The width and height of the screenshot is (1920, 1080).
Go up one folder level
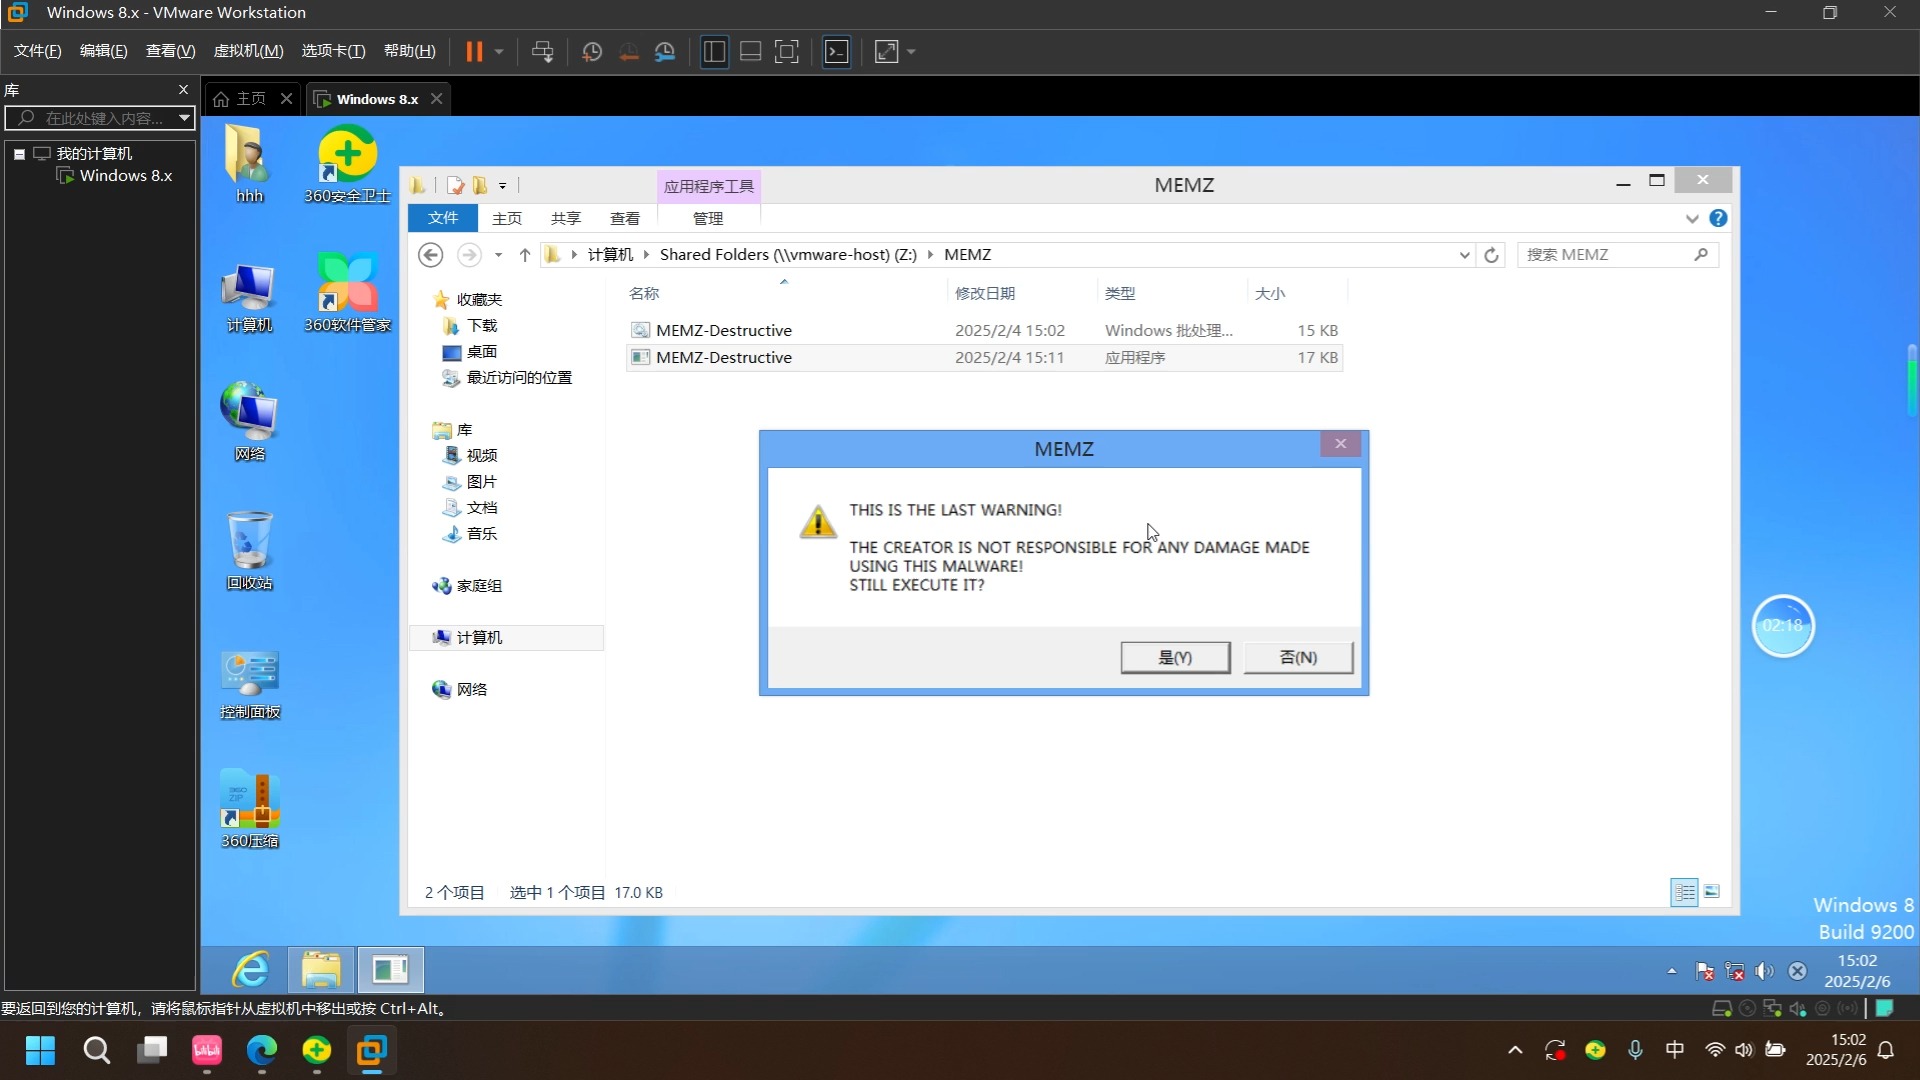(x=524, y=255)
